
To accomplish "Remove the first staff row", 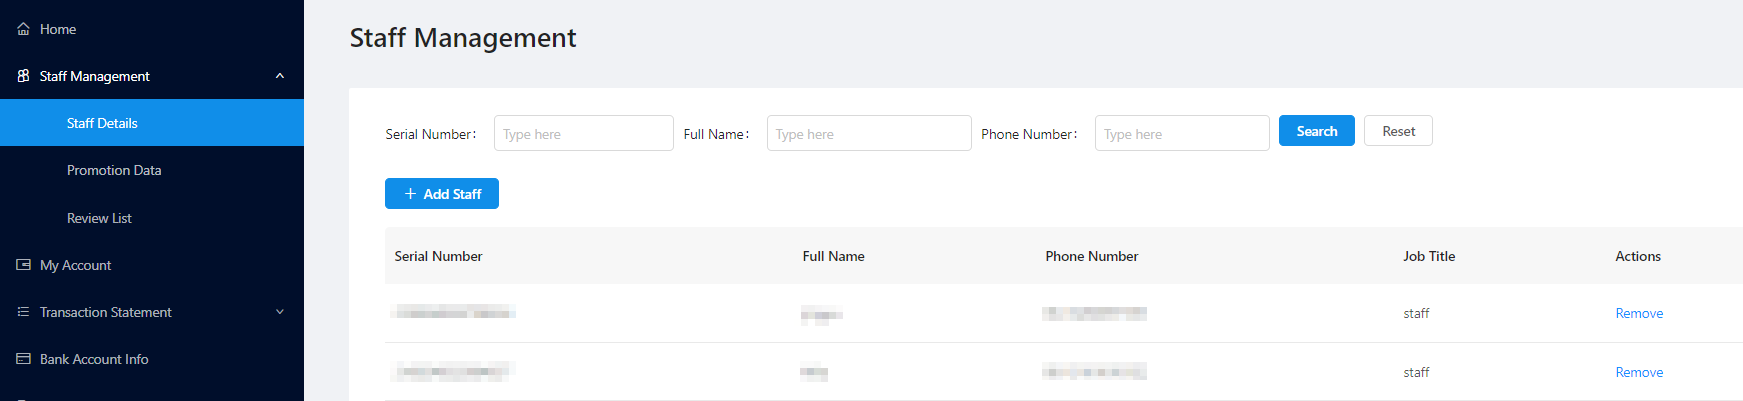I will click(1639, 313).
